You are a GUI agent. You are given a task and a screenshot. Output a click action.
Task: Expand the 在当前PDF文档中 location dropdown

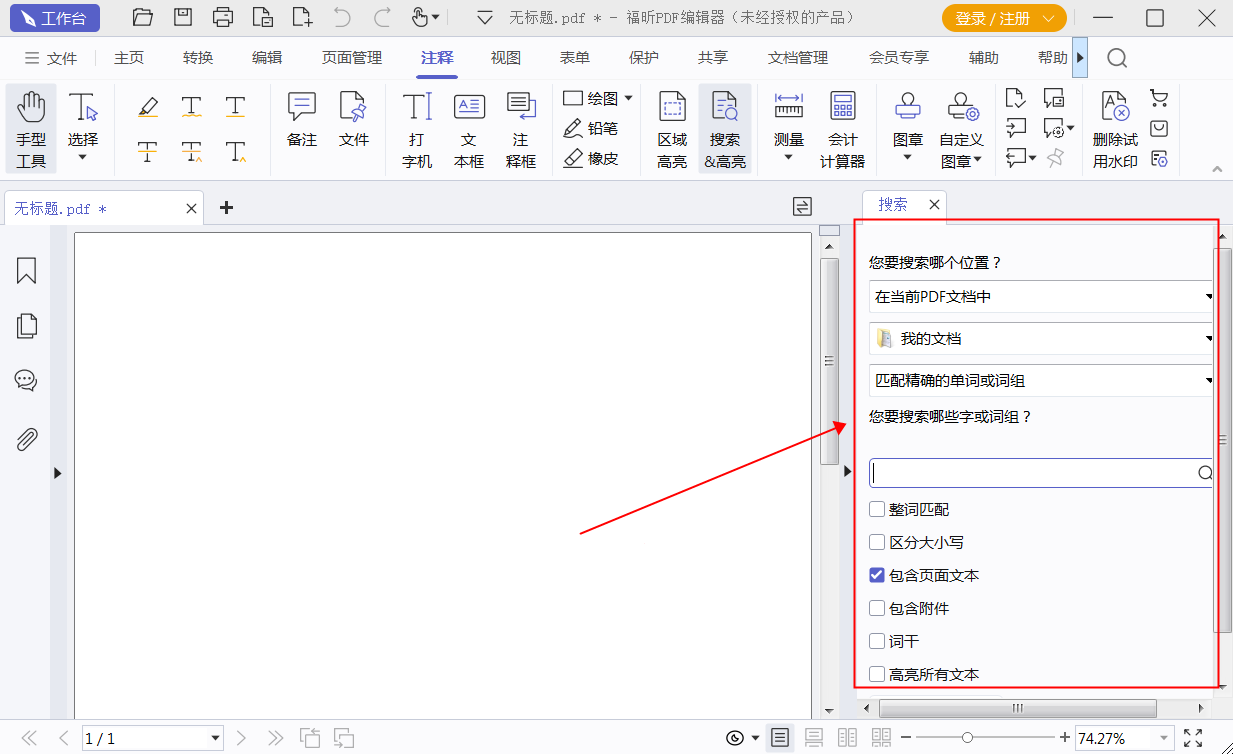point(1040,297)
